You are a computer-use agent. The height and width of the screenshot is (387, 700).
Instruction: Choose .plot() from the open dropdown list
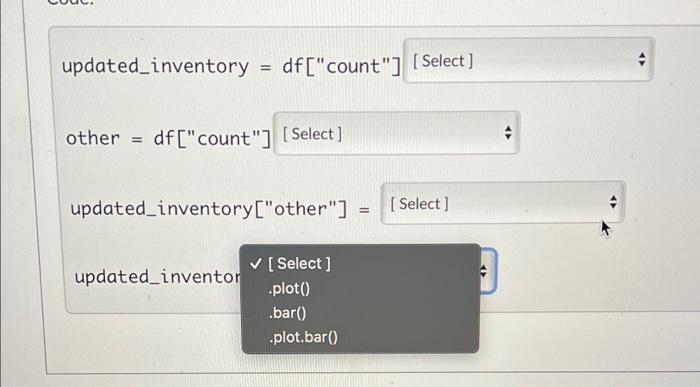289,288
